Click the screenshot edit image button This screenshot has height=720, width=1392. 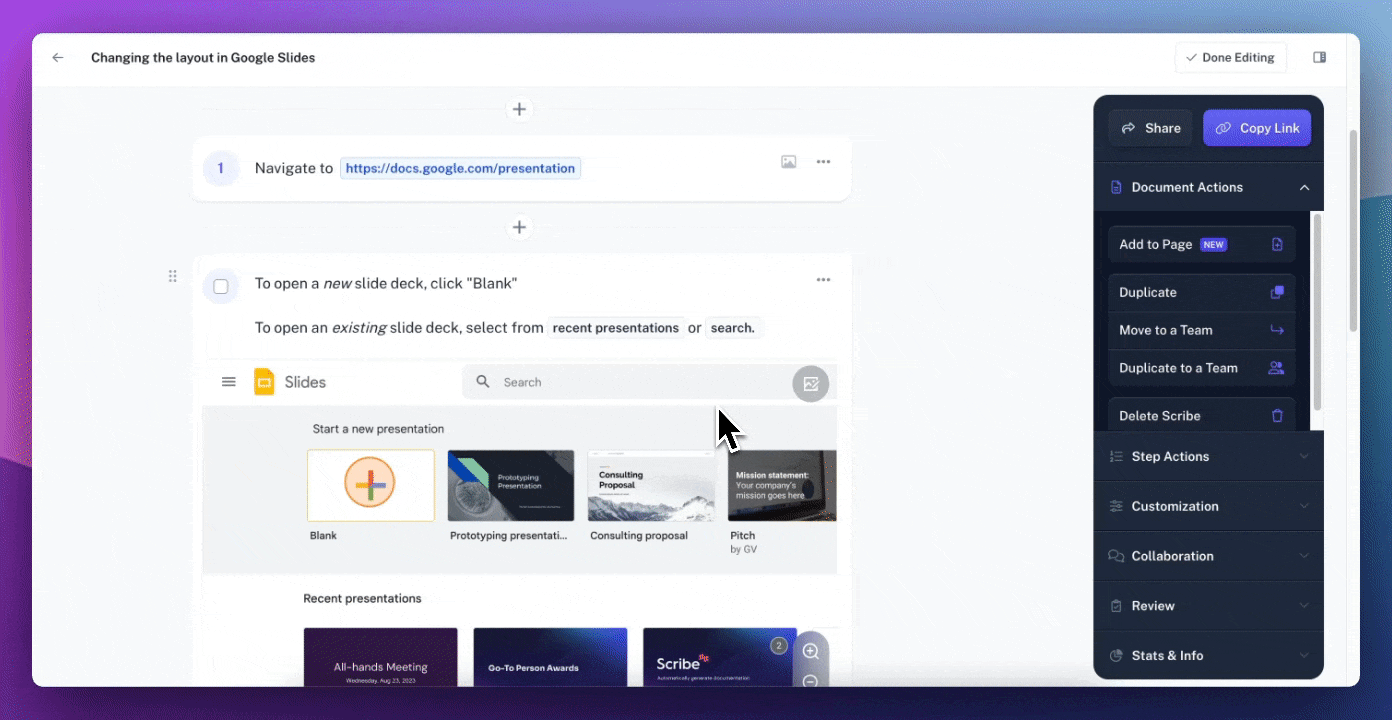click(811, 384)
